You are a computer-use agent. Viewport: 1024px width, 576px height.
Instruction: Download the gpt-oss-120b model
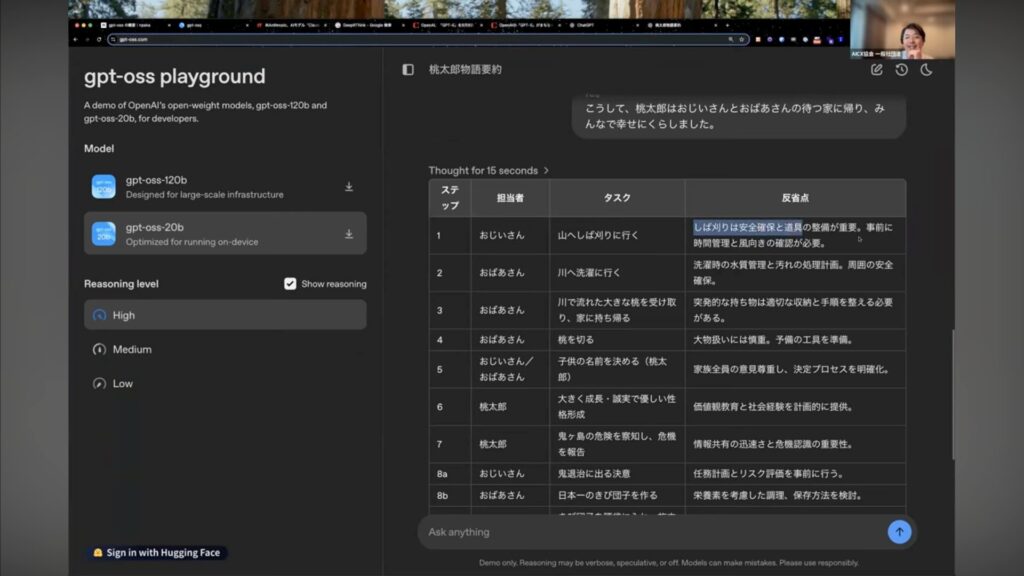[349, 187]
